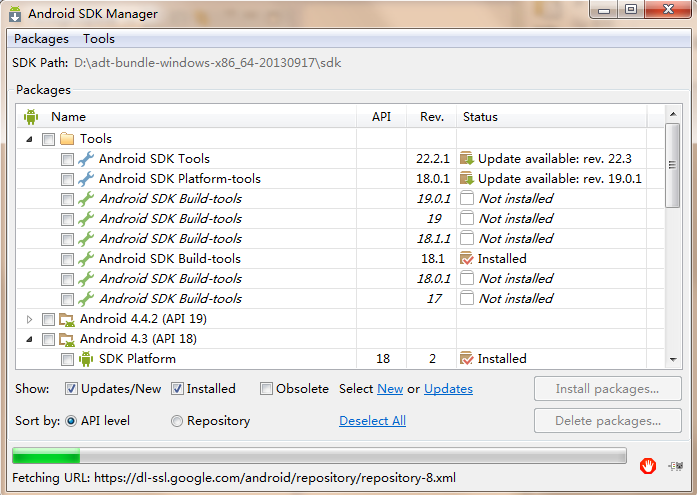Click the Android SDK Tools wrench icon
Viewport: 697px width, 495px height.
click(86, 159)
